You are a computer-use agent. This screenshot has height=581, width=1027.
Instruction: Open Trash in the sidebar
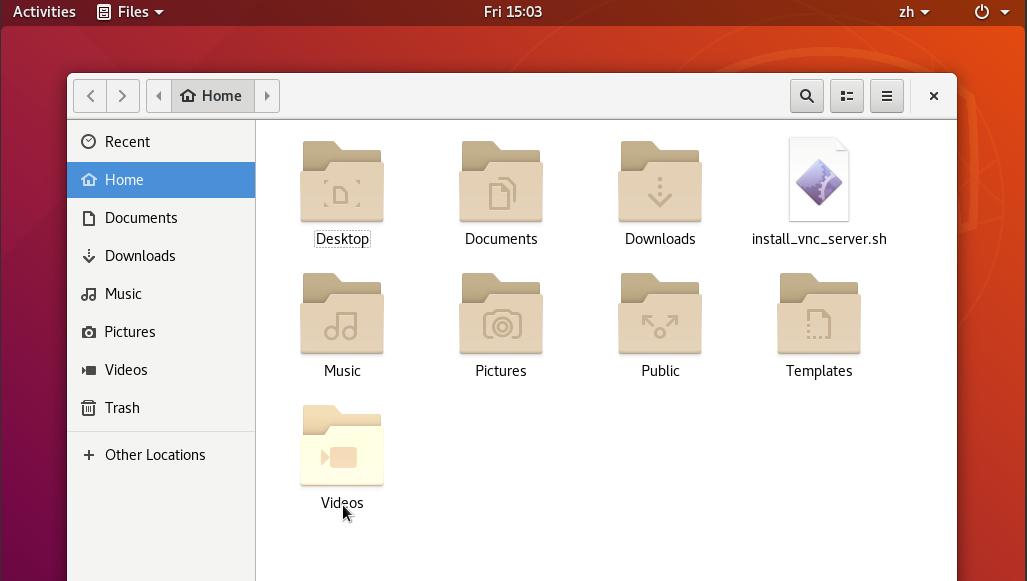pyautogui.click(x=122, y=408)
